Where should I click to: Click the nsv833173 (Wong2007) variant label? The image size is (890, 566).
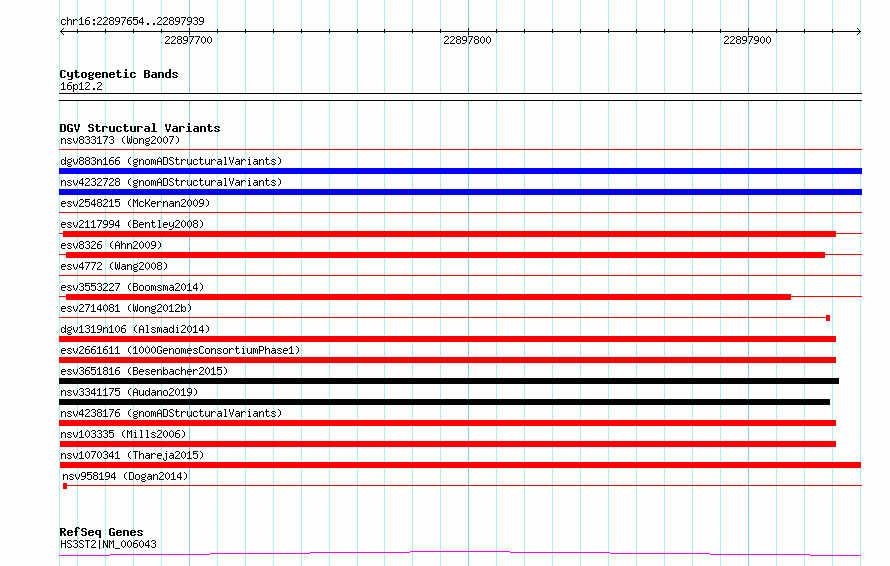tap(120, 140)
